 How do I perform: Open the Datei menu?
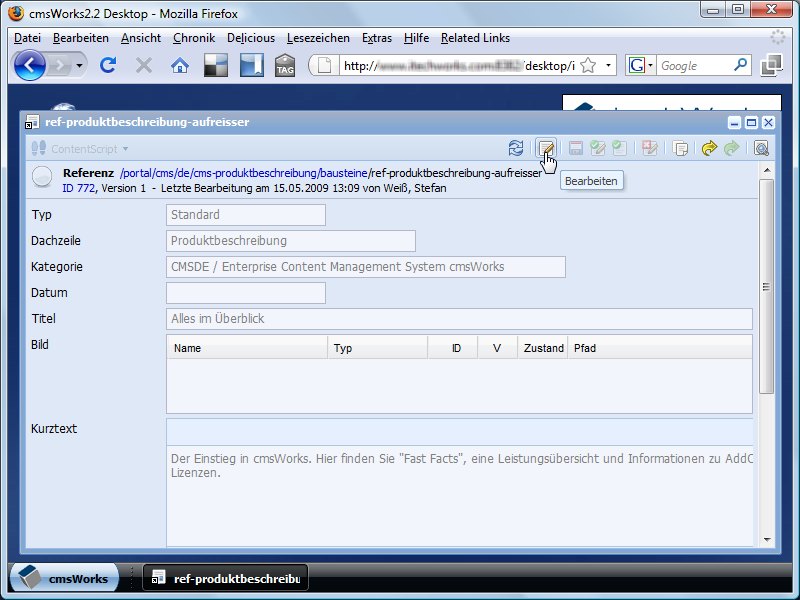(28, 38)
